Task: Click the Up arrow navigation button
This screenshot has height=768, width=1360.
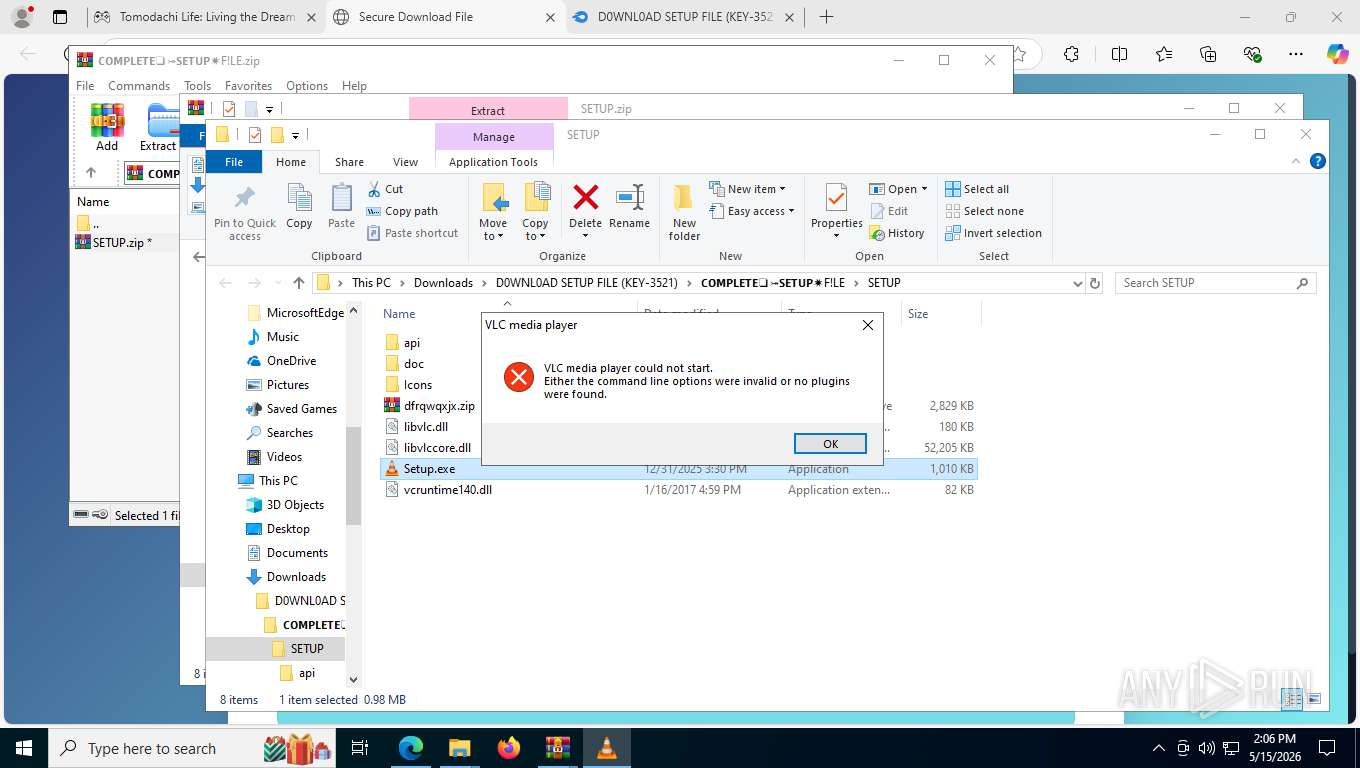Action: (298, 283)
